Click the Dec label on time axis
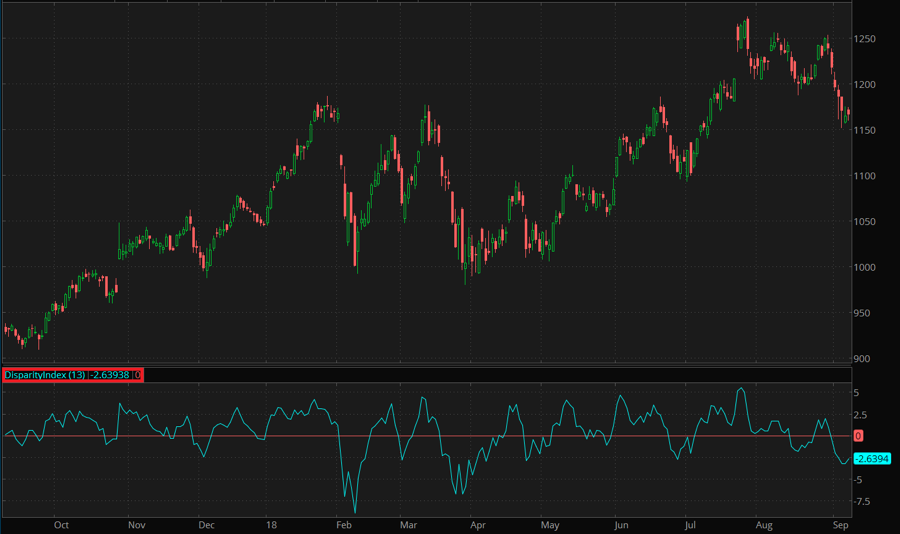 [x=206, y=524]
